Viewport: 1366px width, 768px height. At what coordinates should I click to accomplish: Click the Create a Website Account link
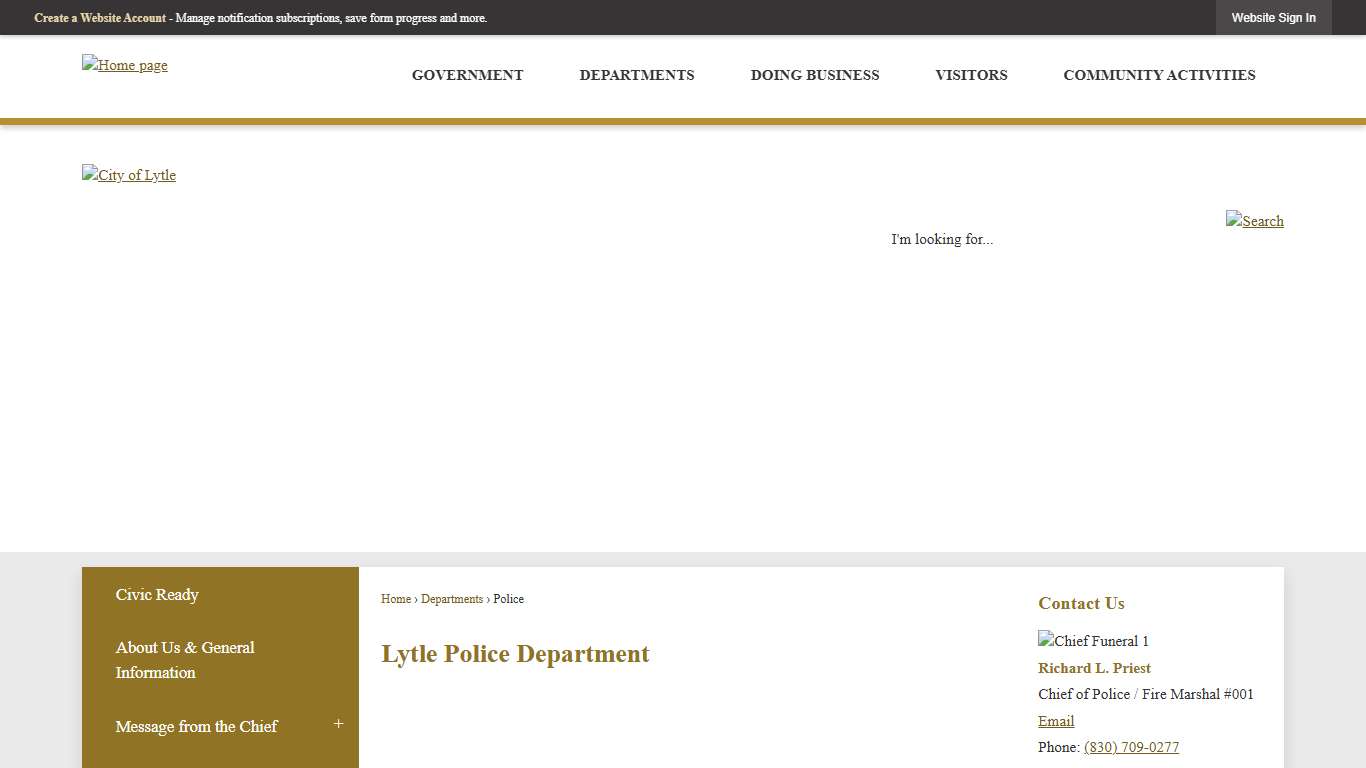100,18
